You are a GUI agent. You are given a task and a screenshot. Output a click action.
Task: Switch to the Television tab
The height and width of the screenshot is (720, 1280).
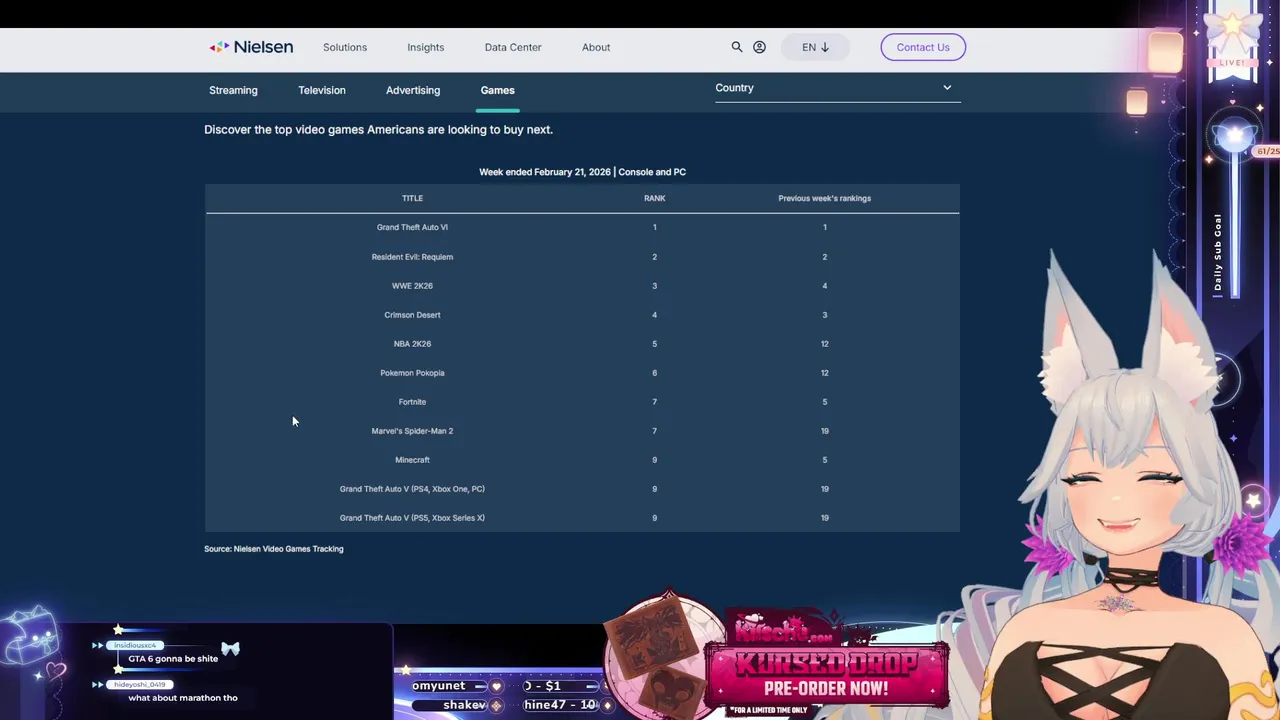[x=322, y=90]
